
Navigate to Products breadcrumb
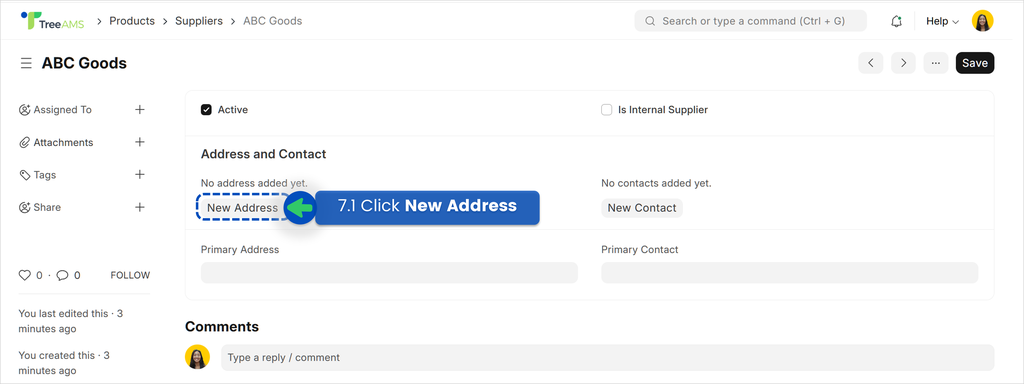[x=132, y=21]
